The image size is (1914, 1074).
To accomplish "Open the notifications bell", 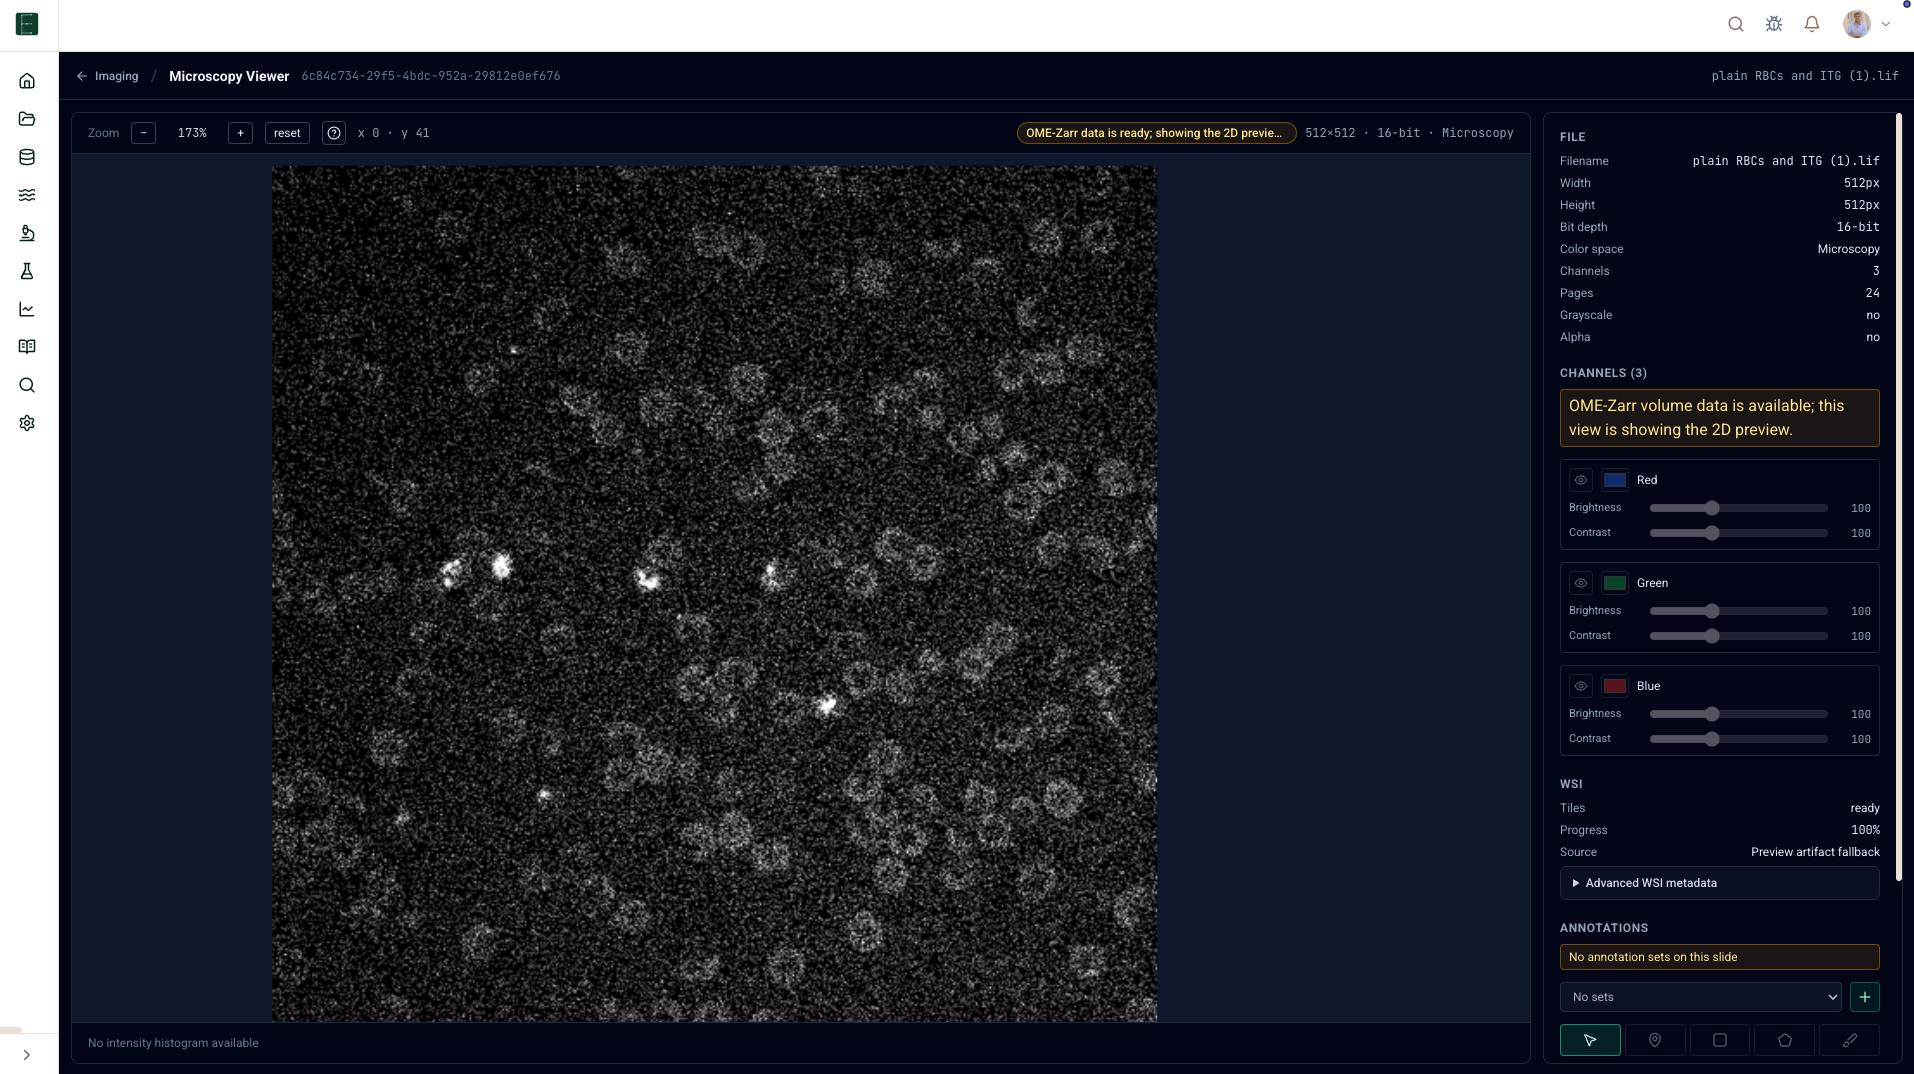I will [1812, 24].
